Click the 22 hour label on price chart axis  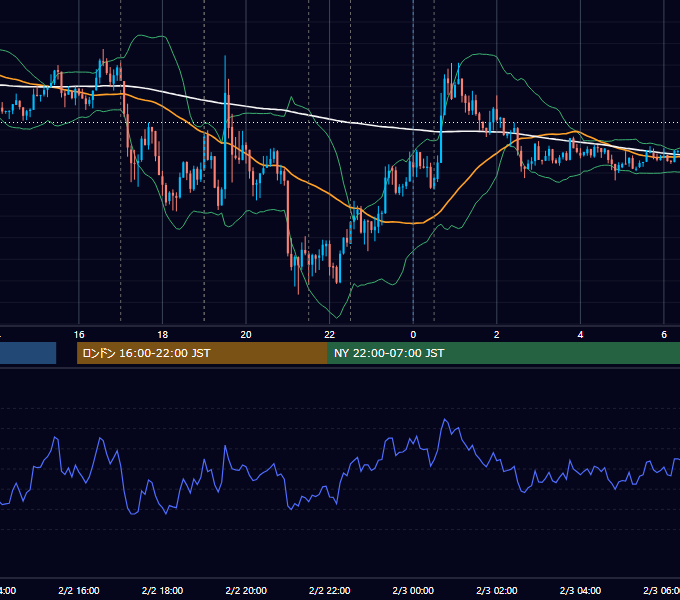pyautogui.click(x=330, y=335)
